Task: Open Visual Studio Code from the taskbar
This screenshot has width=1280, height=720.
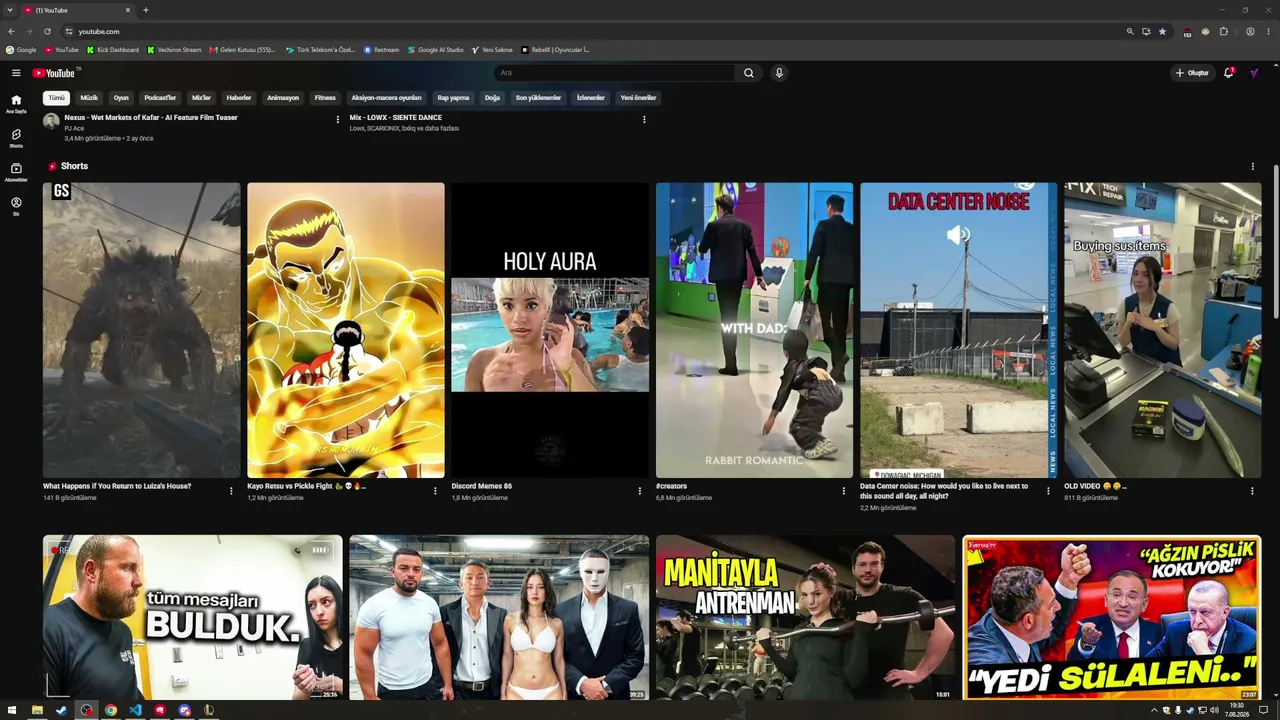Action: tap(135, 710)
